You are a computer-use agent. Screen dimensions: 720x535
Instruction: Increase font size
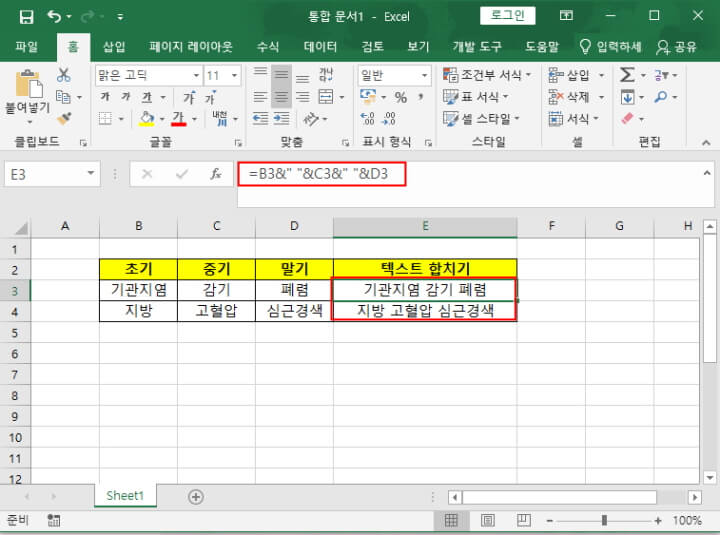190,97
